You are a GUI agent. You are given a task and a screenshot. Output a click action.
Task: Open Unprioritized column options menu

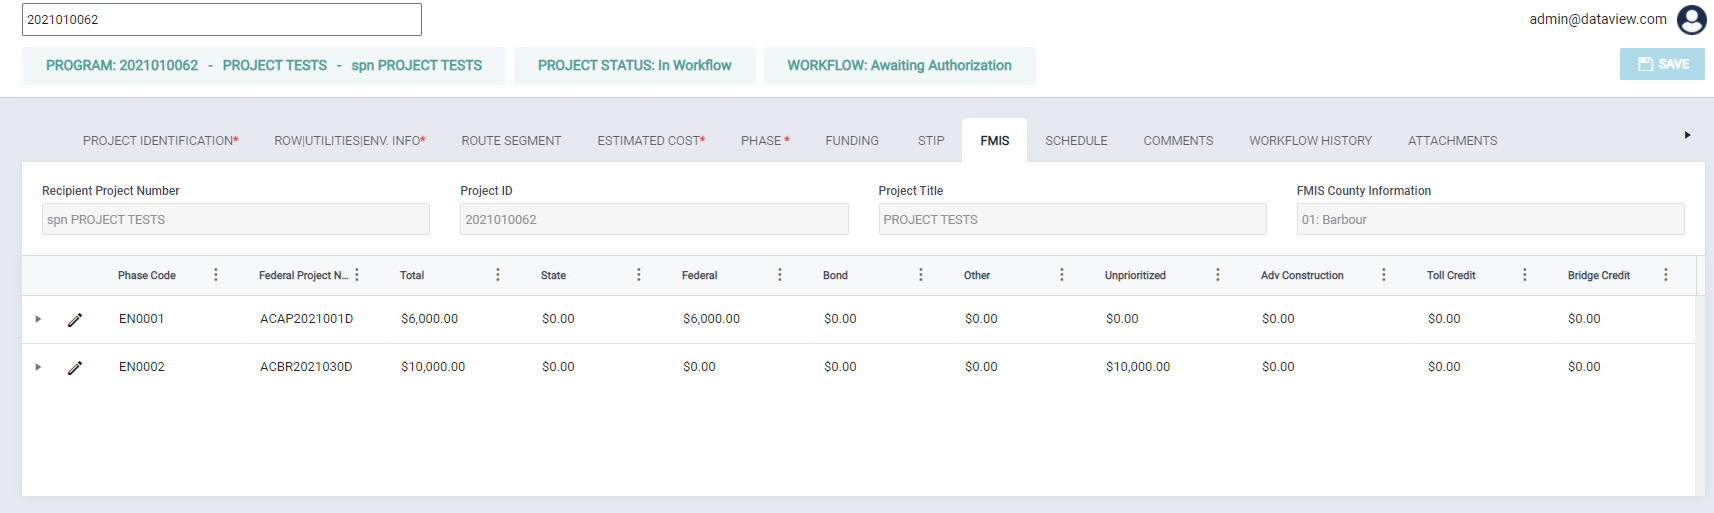pos(1218,275)
